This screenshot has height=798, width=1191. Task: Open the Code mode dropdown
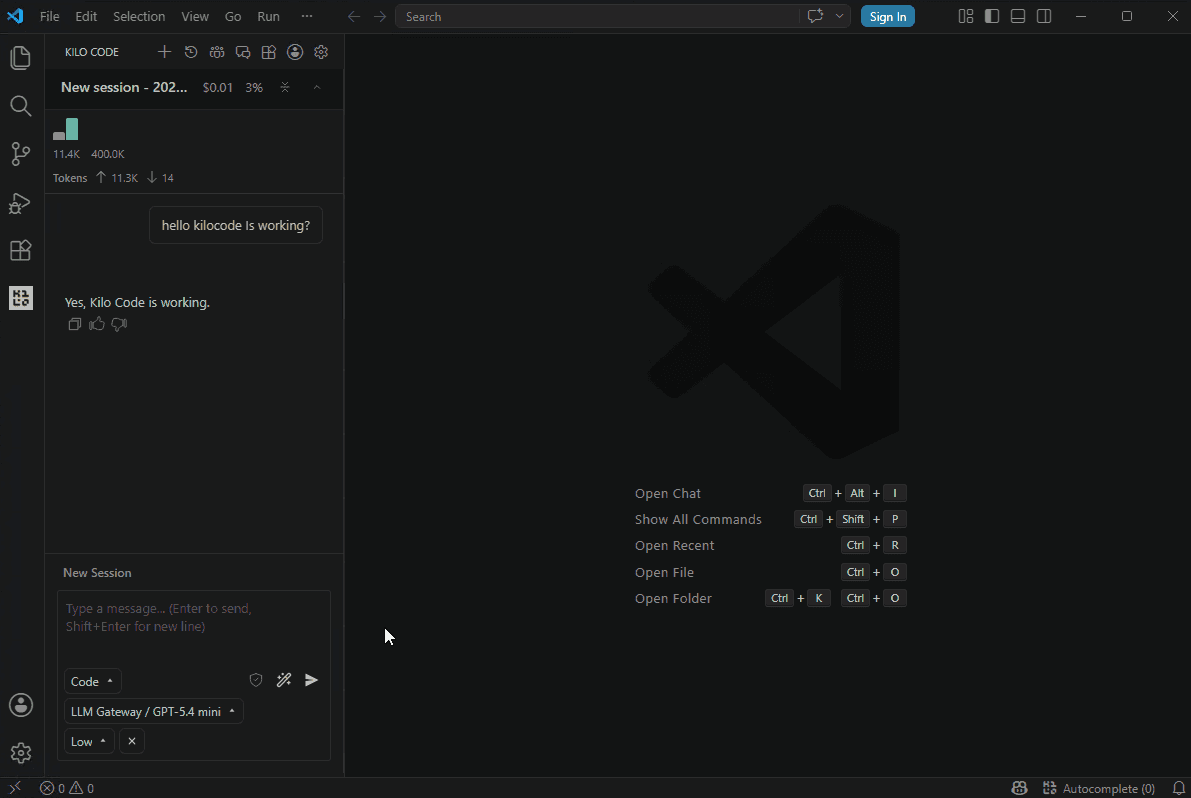tap(92, 682)
